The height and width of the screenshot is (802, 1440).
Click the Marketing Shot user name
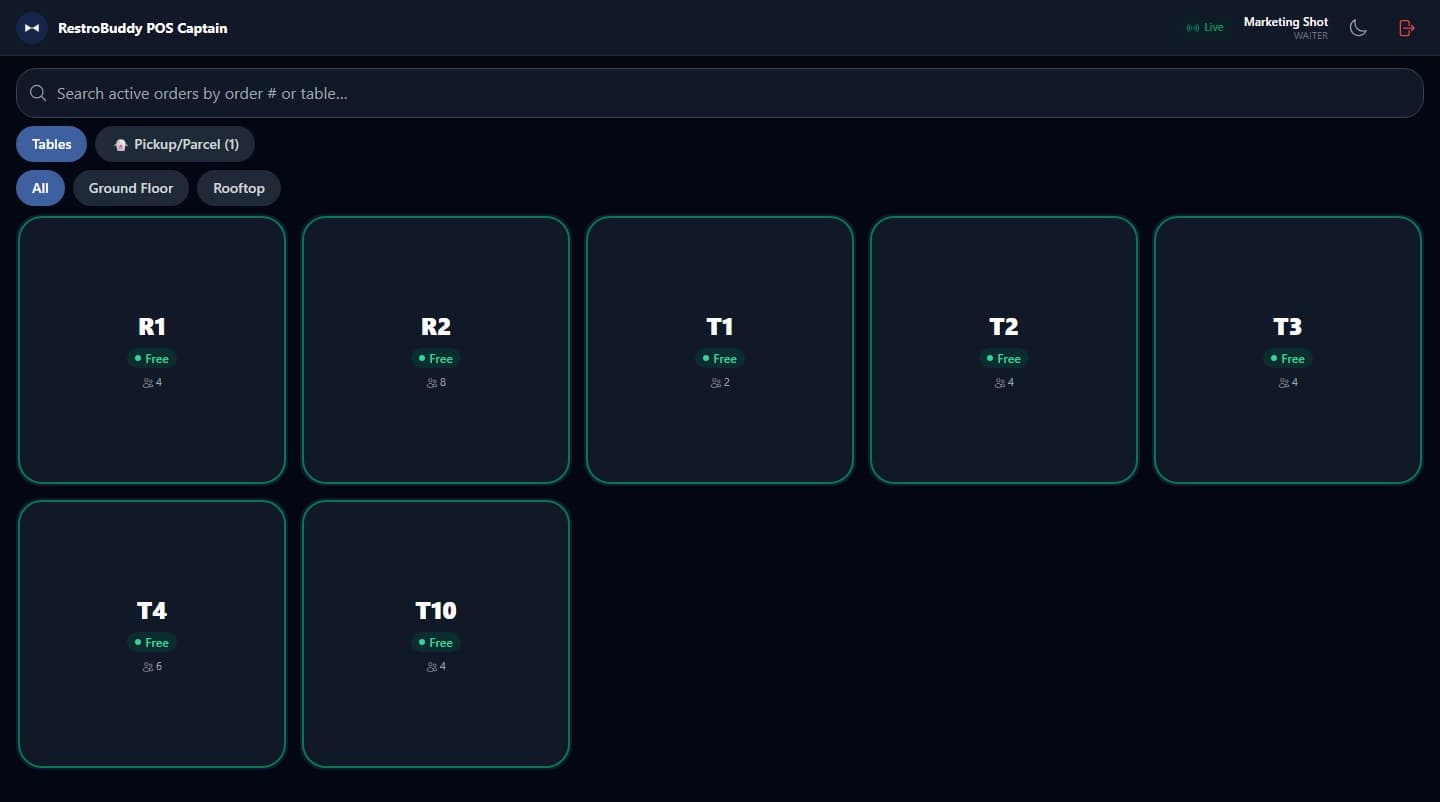coord(1286,22)
